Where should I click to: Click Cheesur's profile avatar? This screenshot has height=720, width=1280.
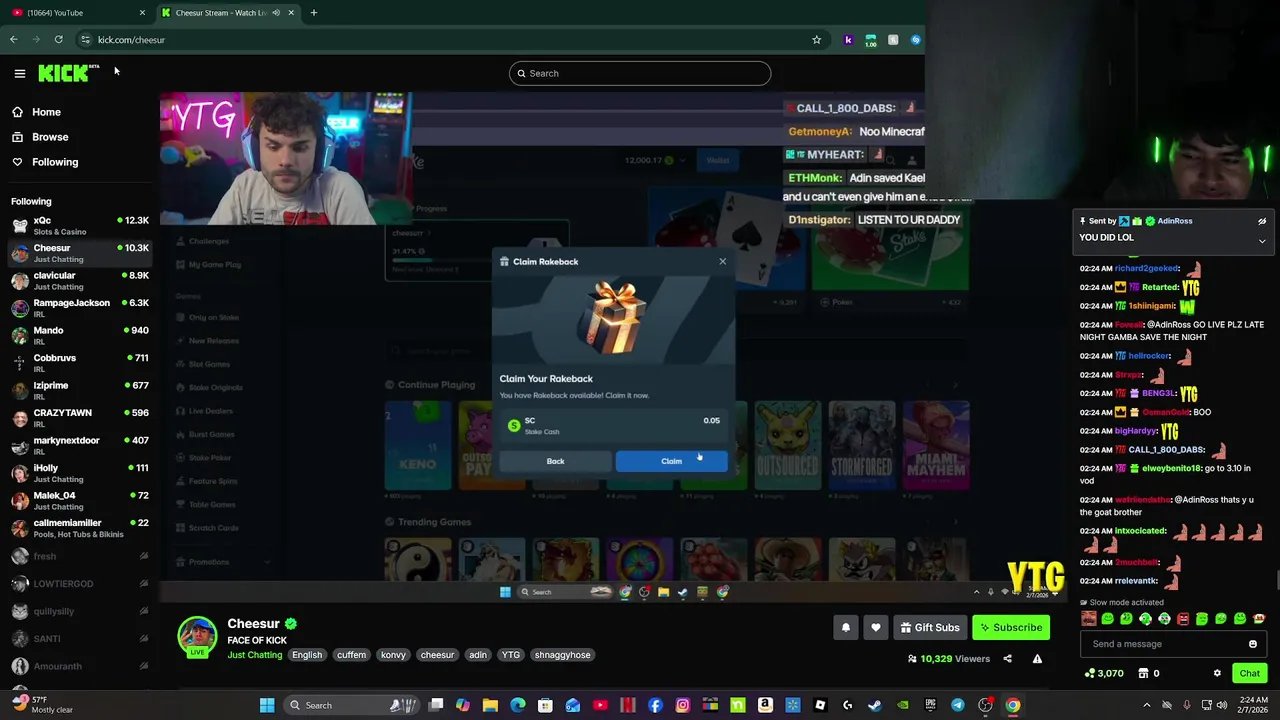(x=197, y=636)
